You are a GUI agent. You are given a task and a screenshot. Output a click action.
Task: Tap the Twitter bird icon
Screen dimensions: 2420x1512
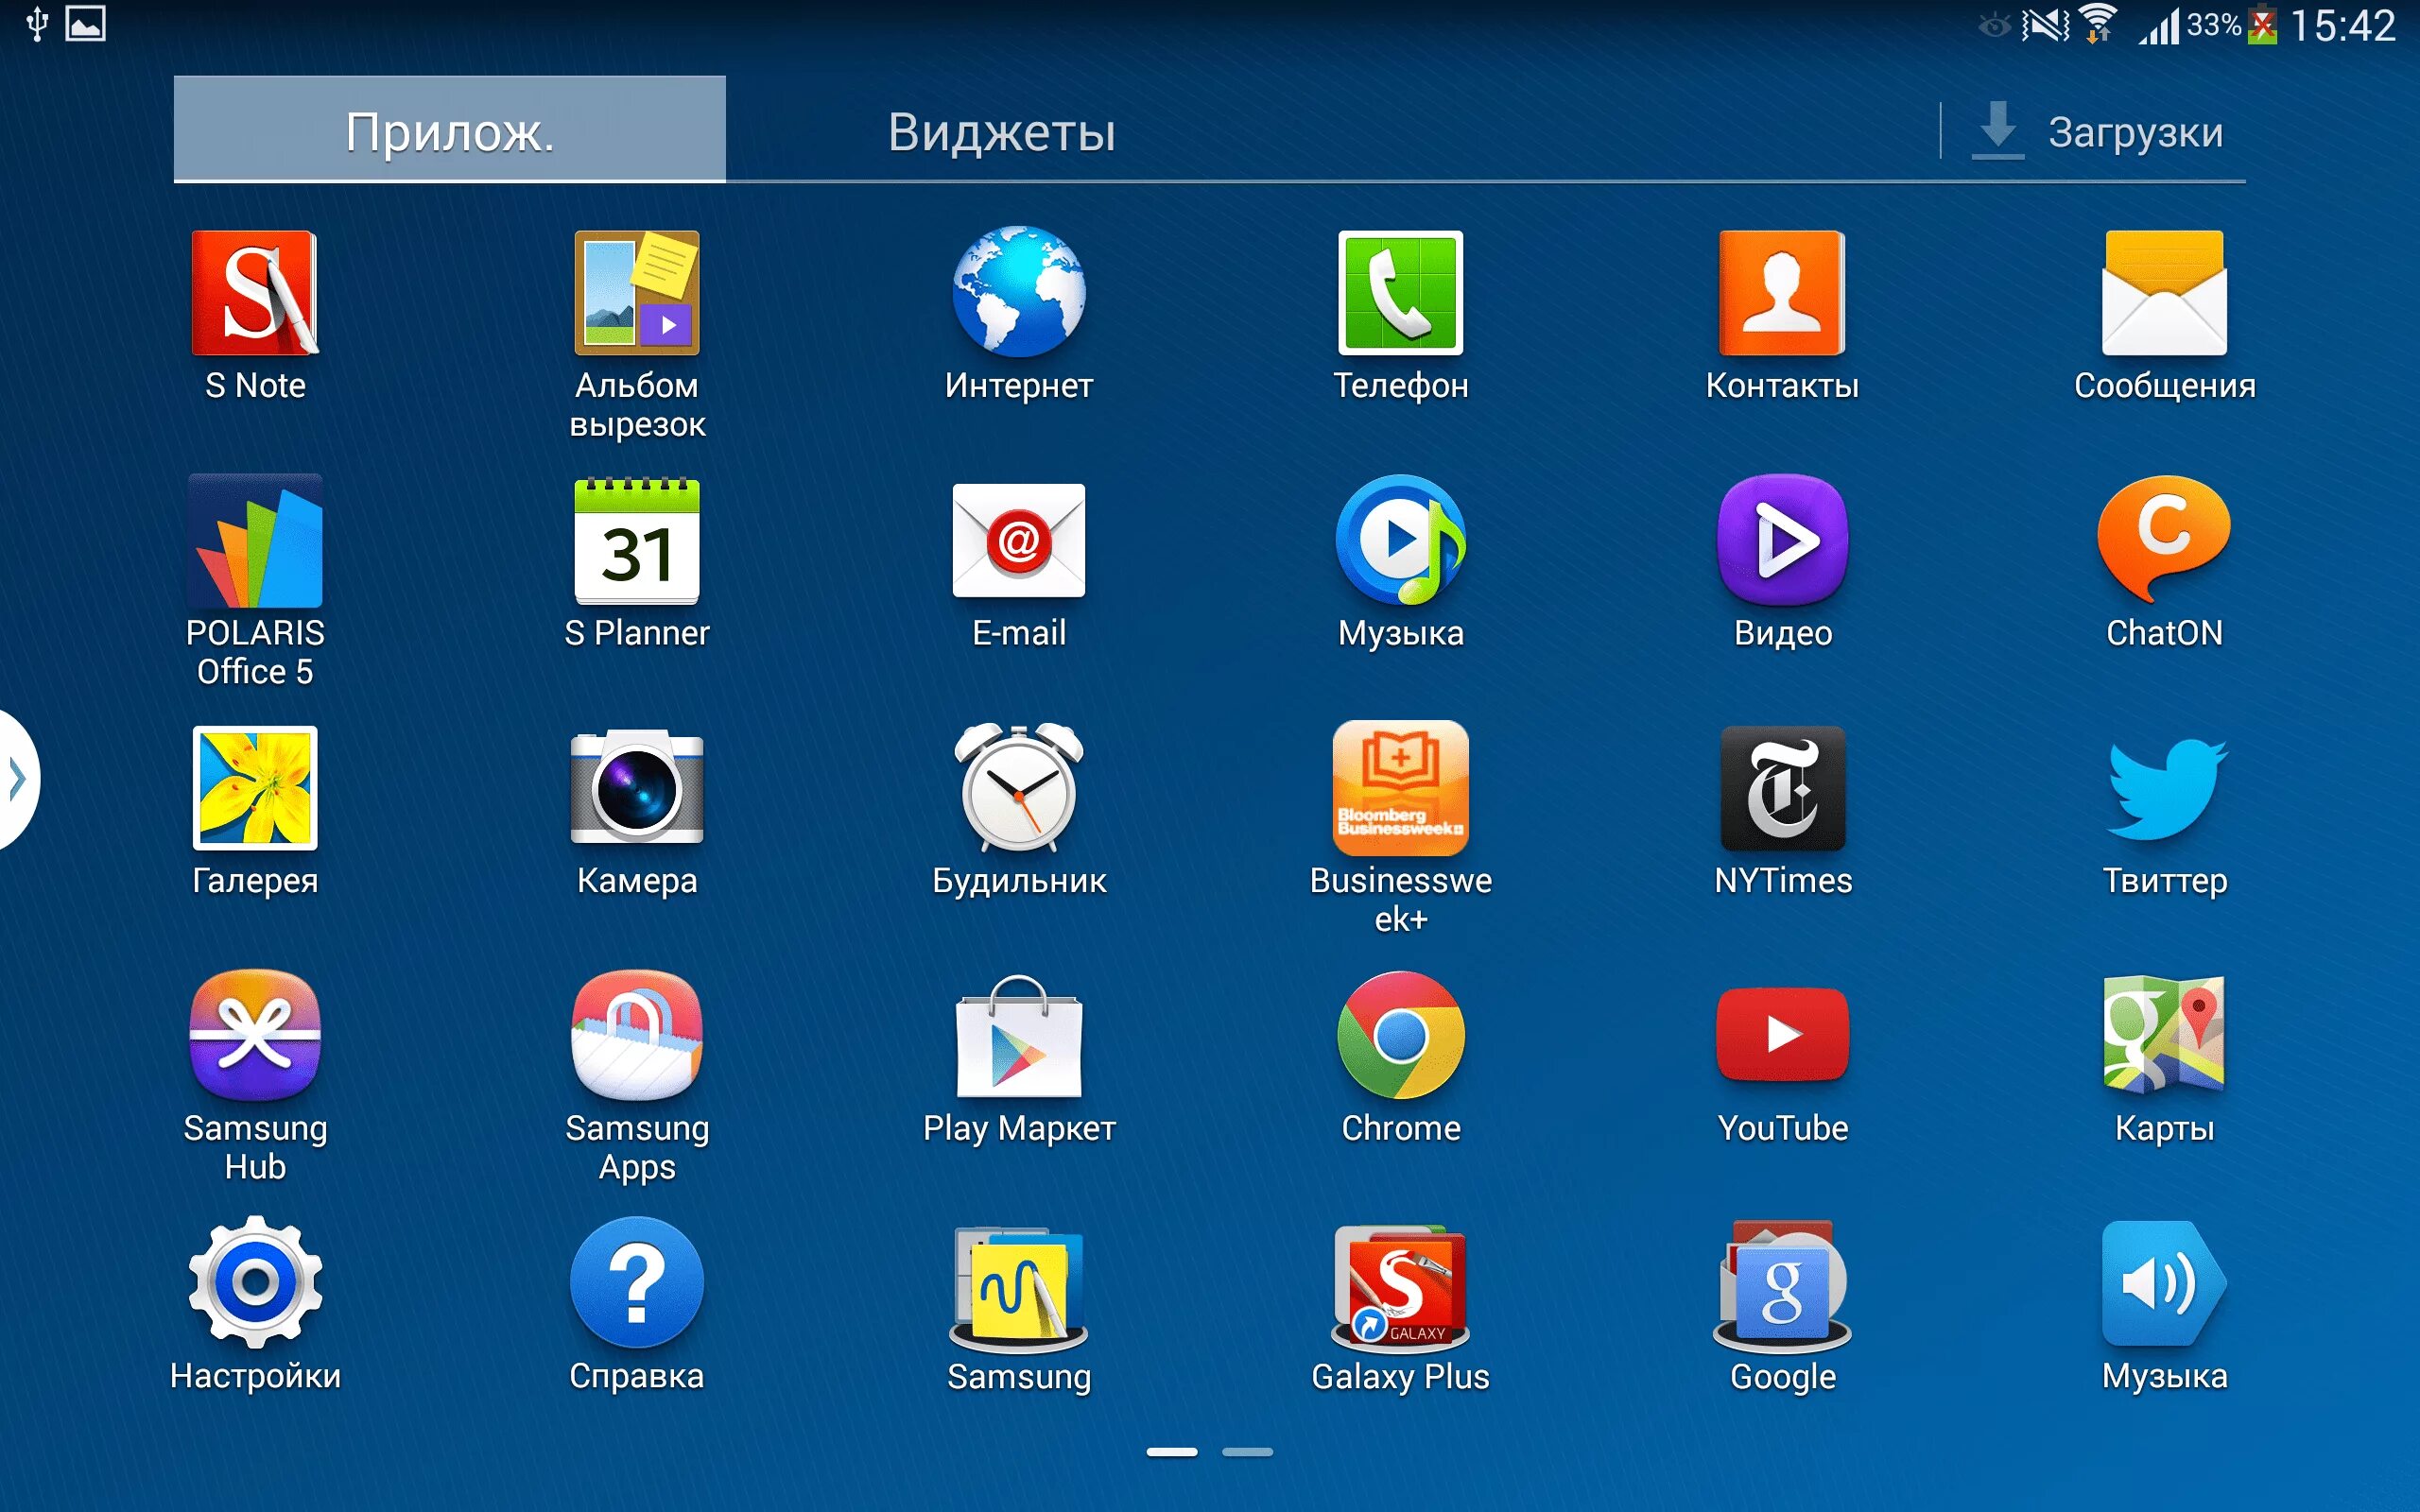coord(2164,789)
